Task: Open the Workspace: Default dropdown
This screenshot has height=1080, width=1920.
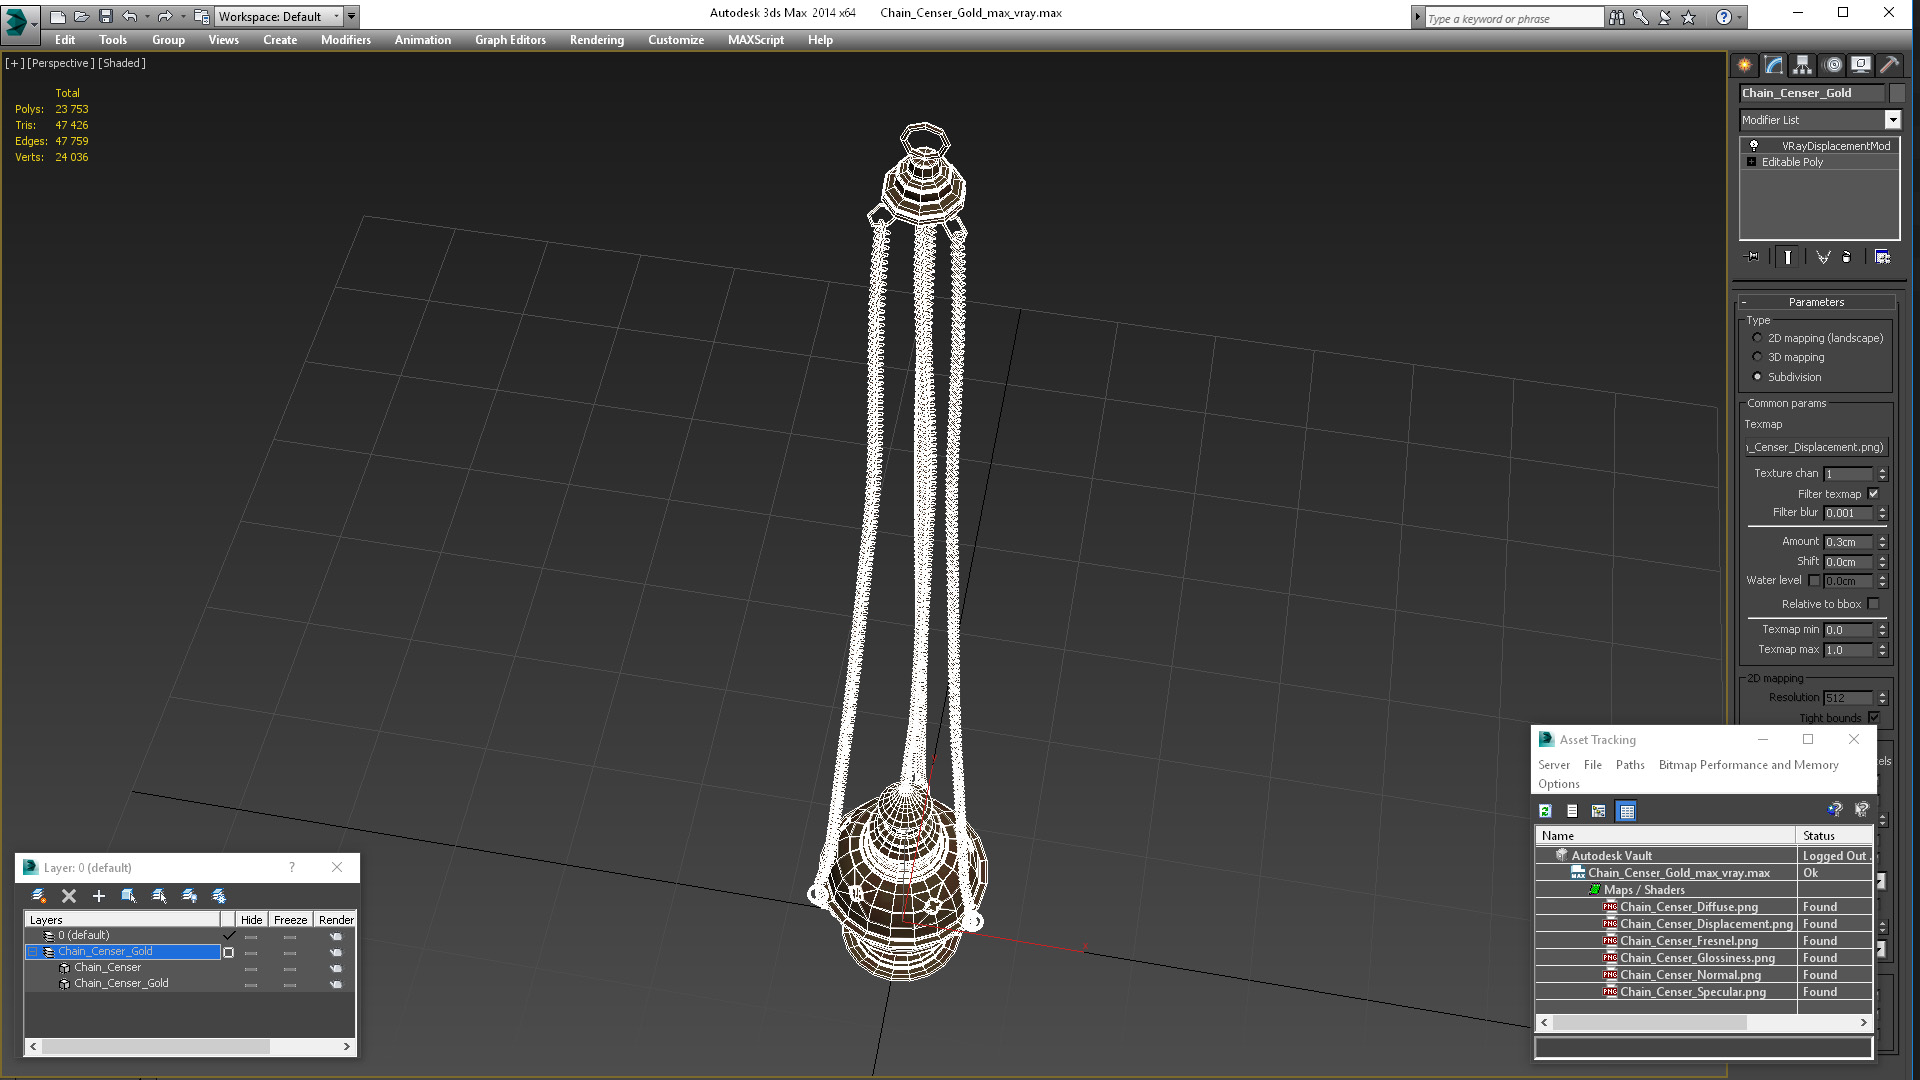Action: point(278,16)
